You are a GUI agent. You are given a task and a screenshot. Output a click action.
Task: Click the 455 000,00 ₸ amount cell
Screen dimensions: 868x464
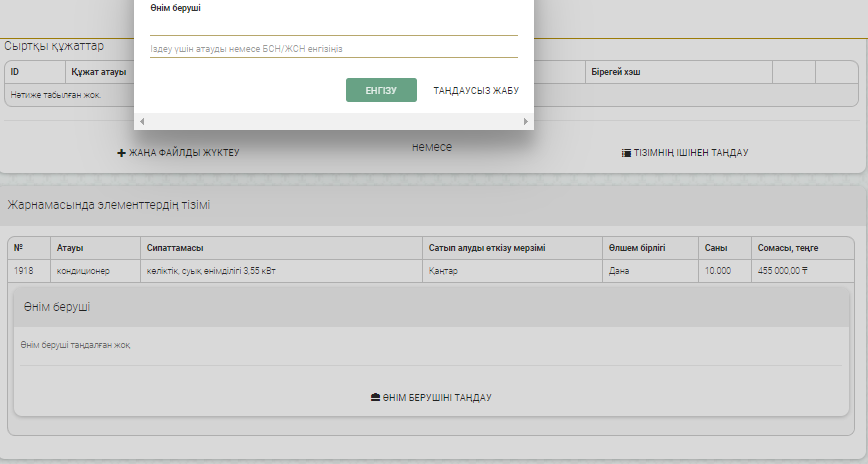[x=783, y=271]
